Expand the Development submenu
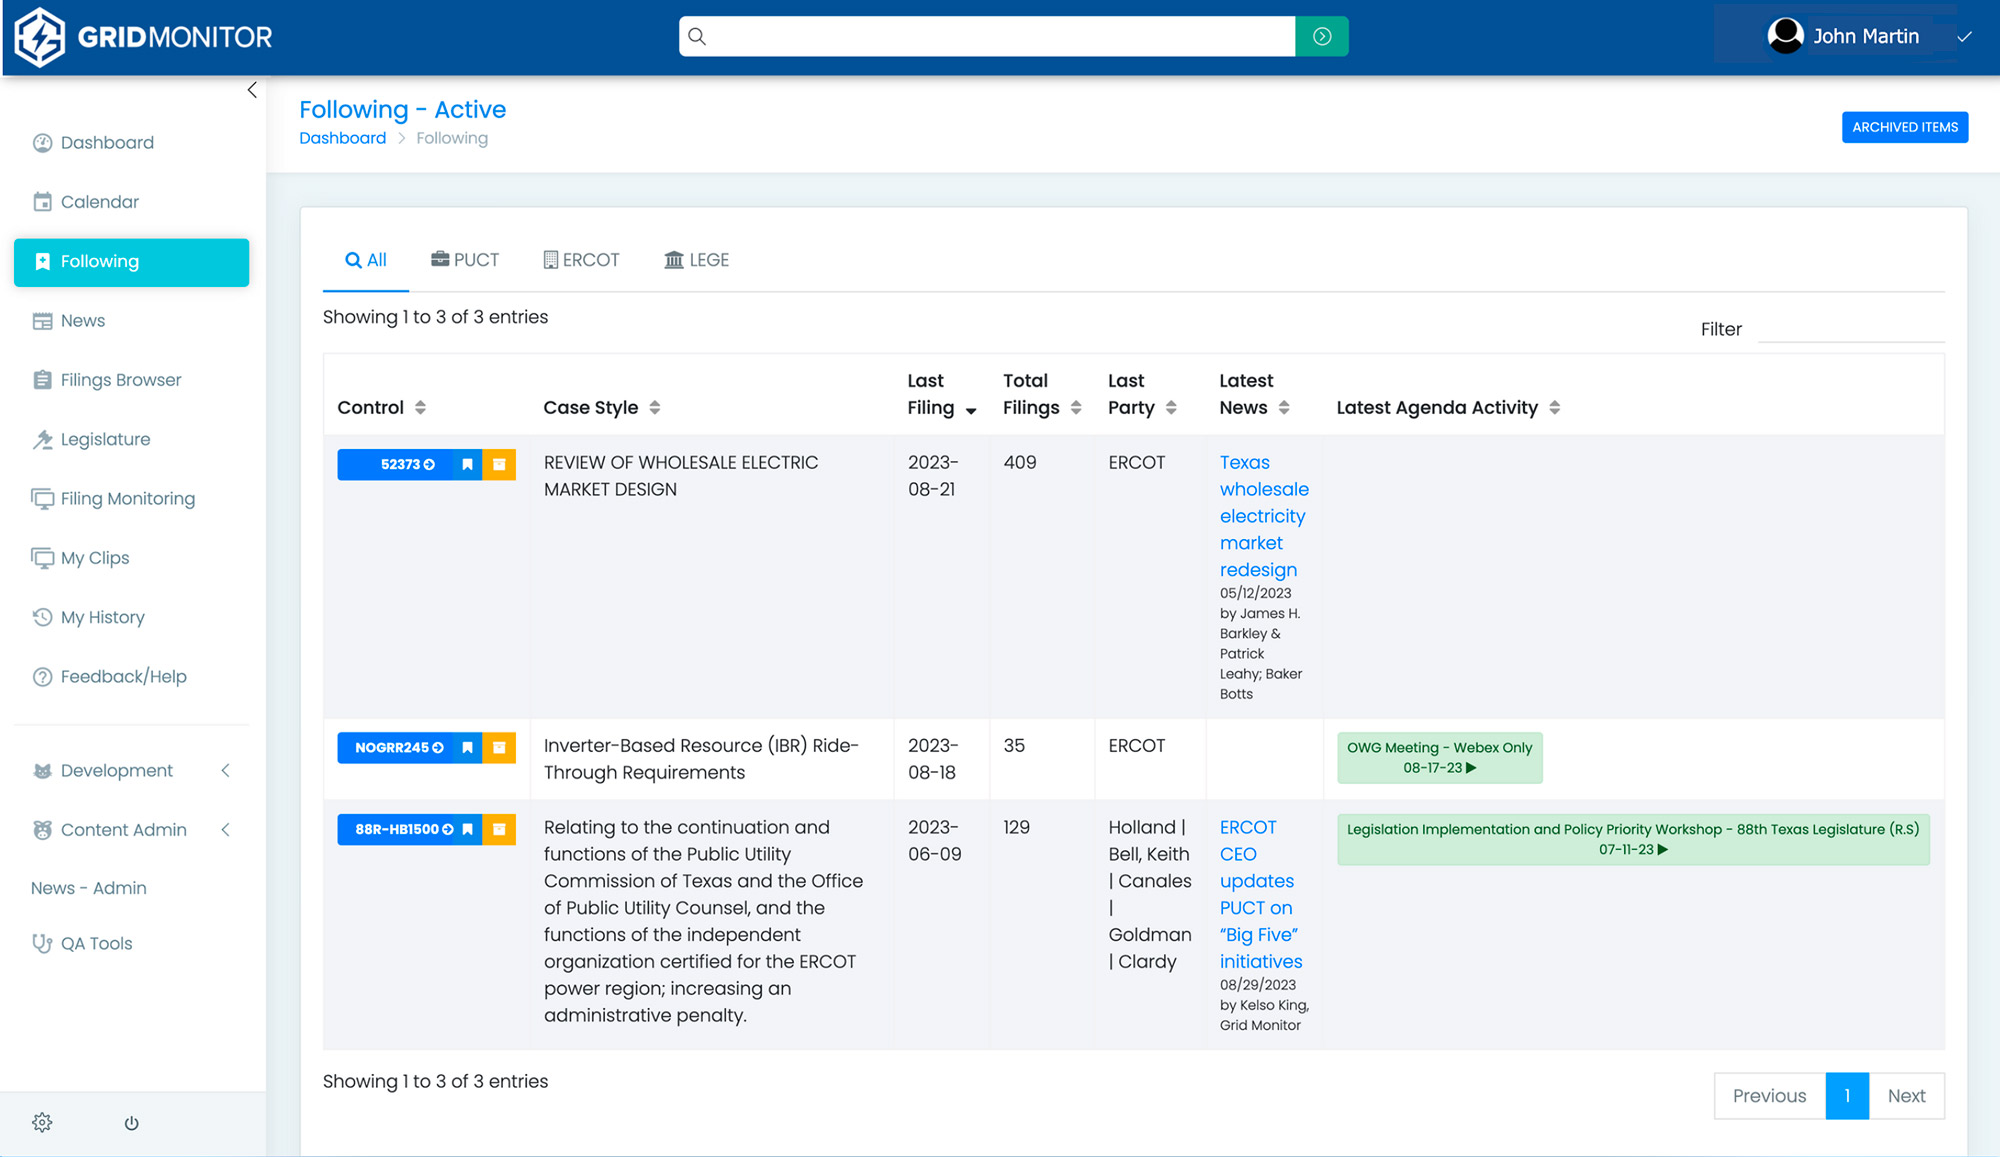Viewport: 2000px width, 1157px height. click(x=131, y=771)
